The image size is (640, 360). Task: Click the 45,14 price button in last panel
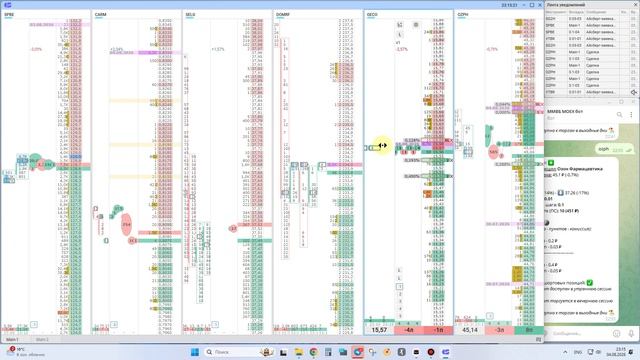470,330
